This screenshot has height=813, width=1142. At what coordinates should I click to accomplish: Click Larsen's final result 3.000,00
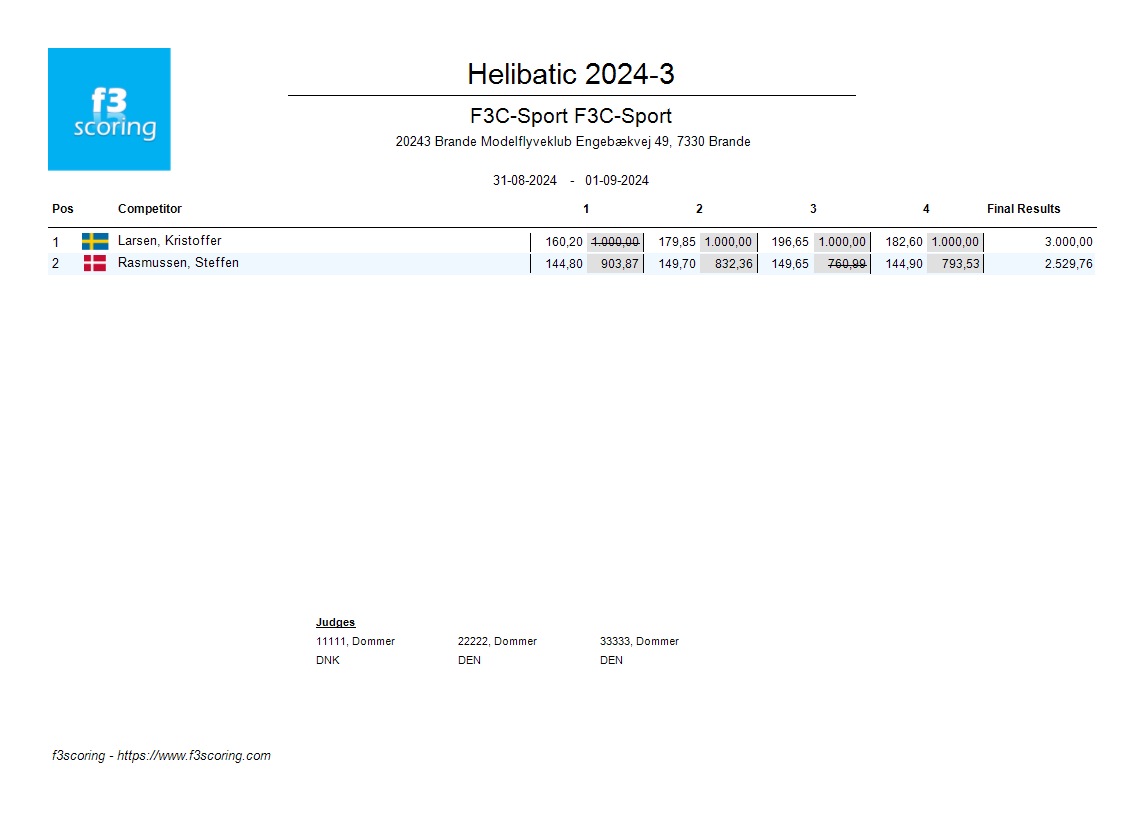1068,242
